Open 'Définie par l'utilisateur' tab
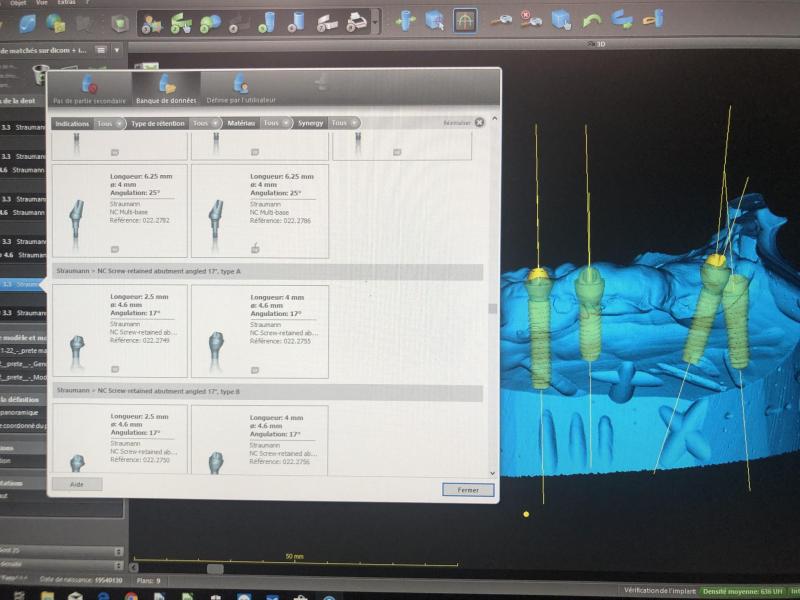This screenshot has width=800, height=600. click(x=241, y=89)
